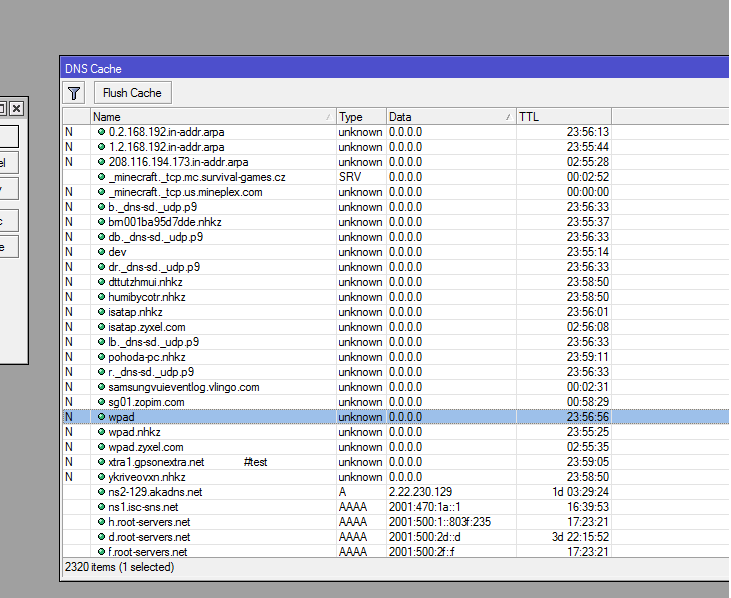Screen dimensions: 731x598
Task: Click TTL value 16:39:53
Action: 587,507
